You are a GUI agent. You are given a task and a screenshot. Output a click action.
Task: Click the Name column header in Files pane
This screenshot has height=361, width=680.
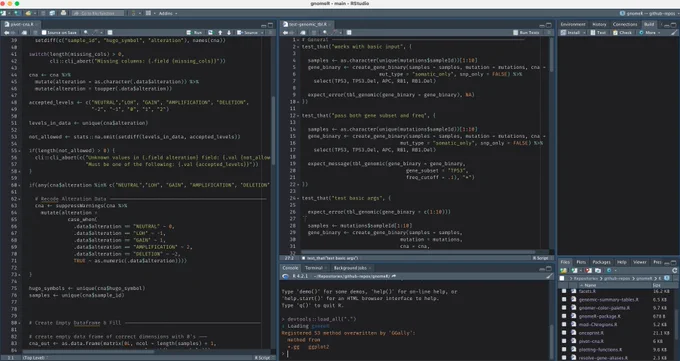(x=590, y=285)
